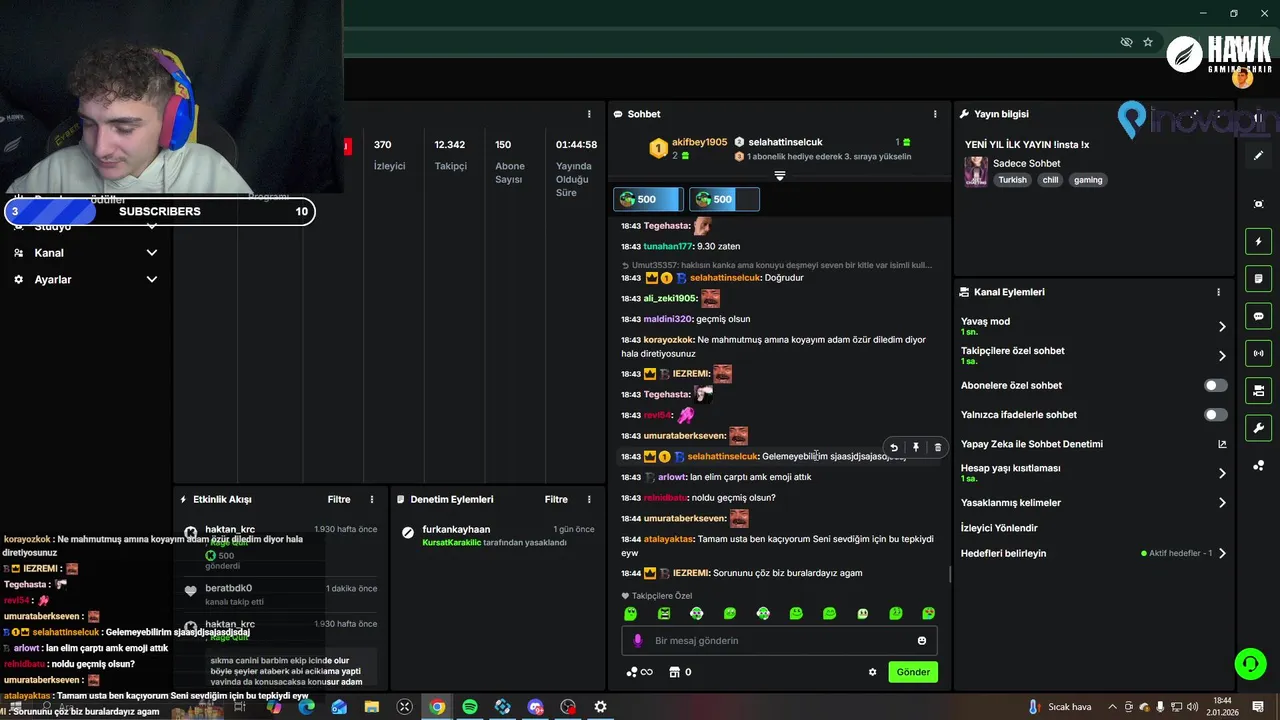Open Yapay Zeka ile Sohbet Denetimi external link
This screenshot has height=720, width=1280.
coord(1222,444)
